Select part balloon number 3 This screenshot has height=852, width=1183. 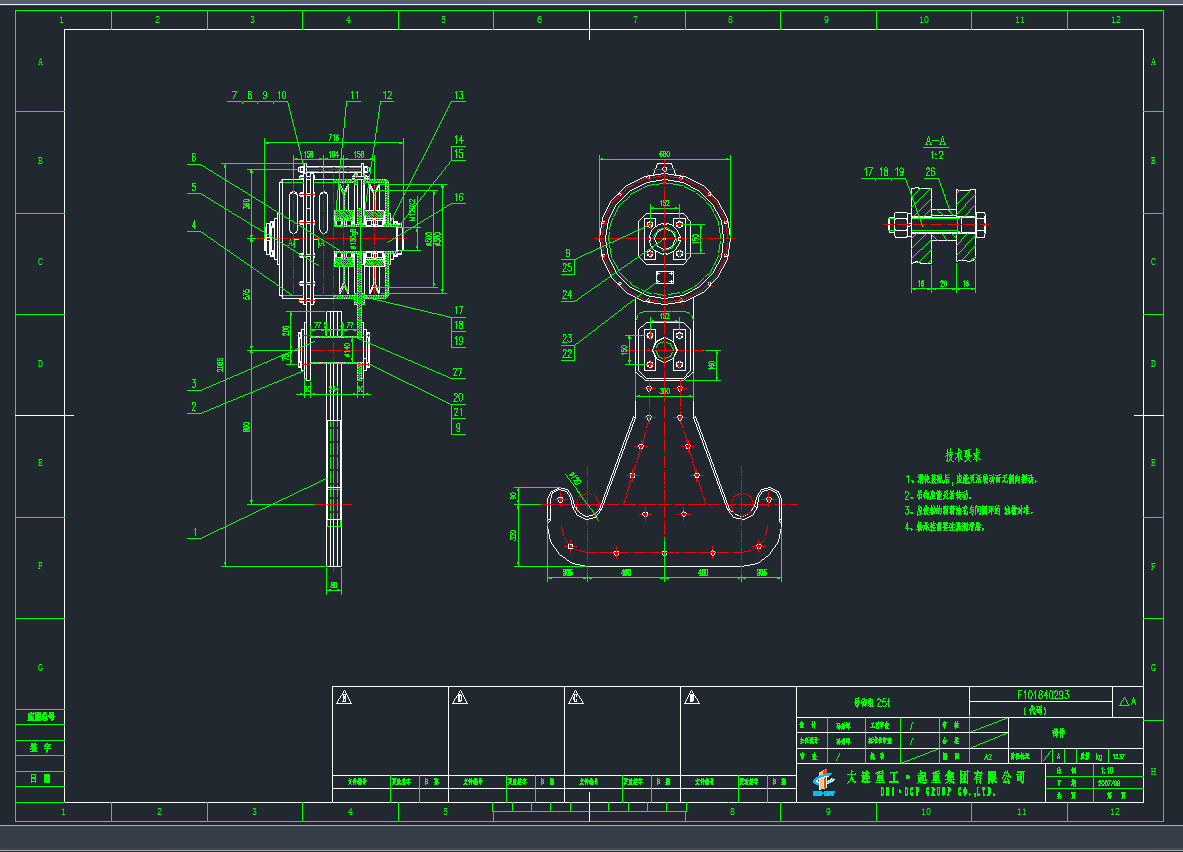194,383
